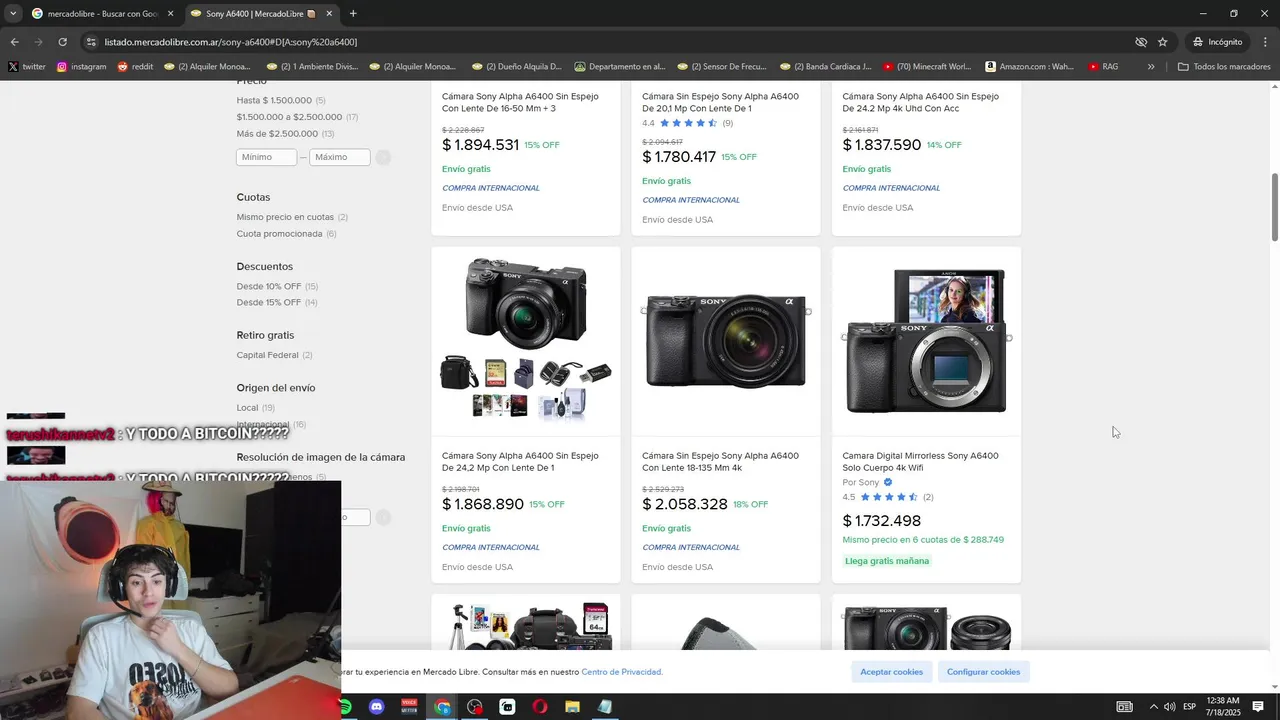Accept cookies with Aceptar cookies
Image resolution: width=1280 pixels, height=720 pixels.
point(892,672)
